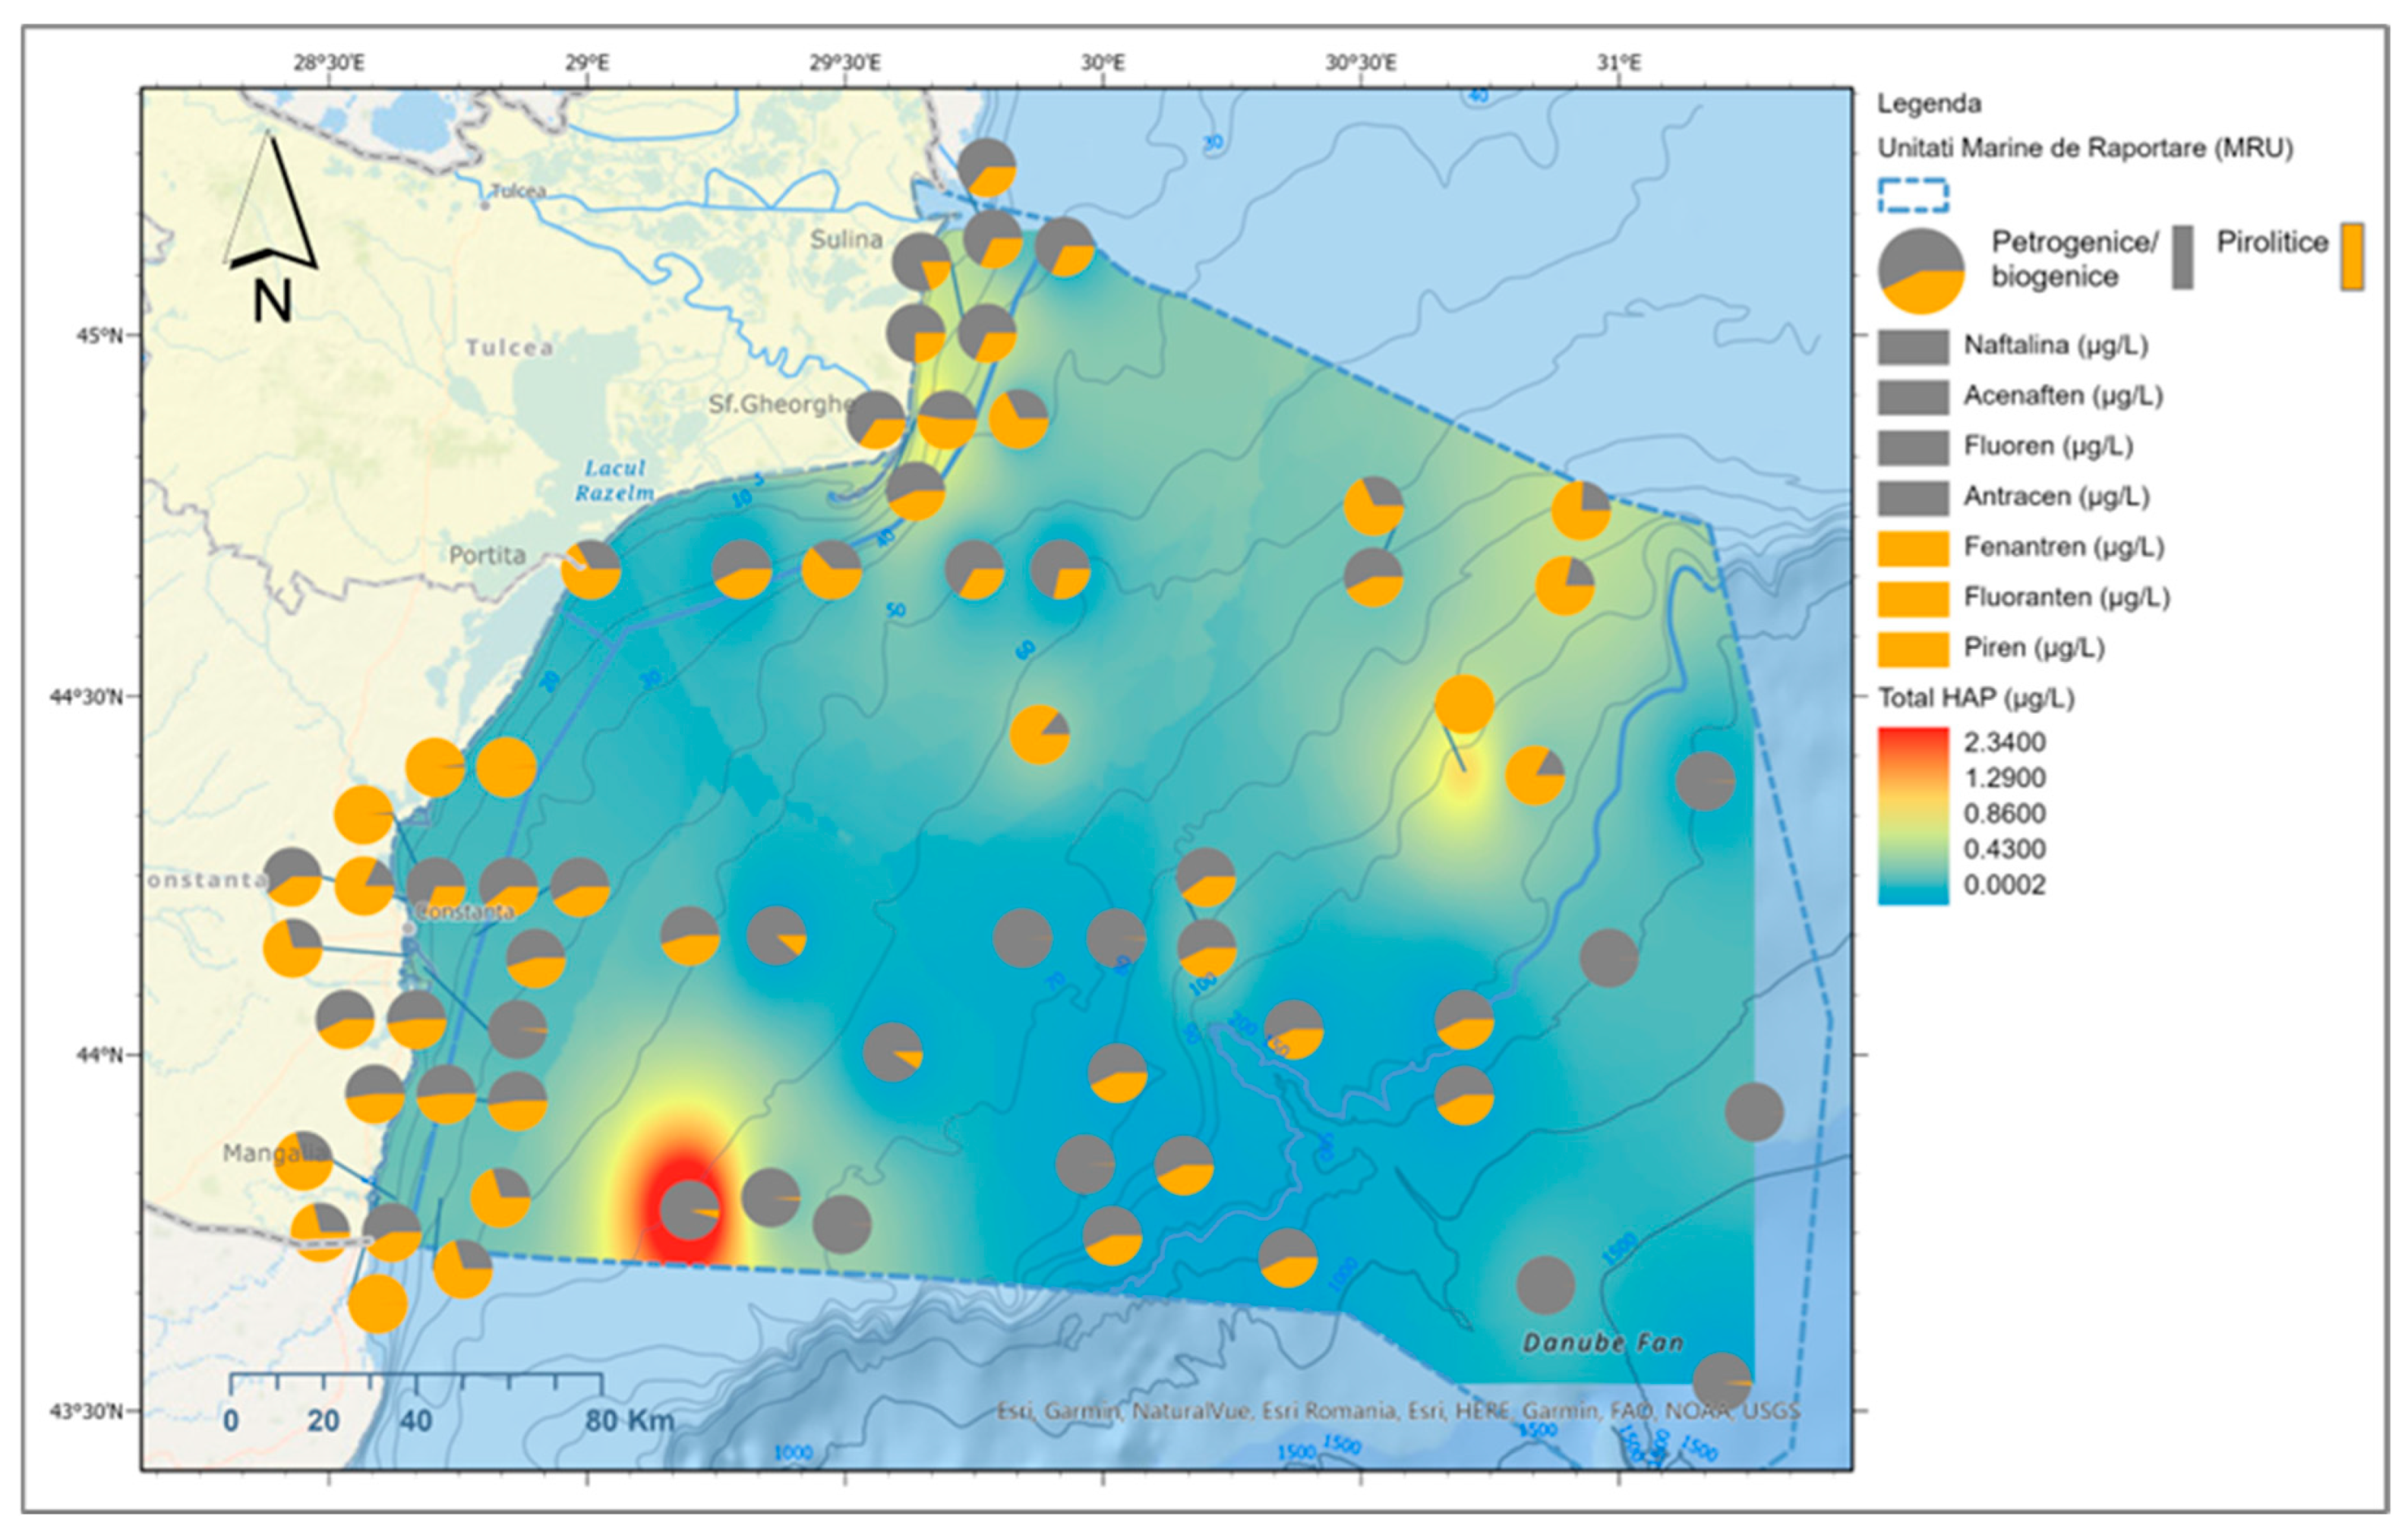
Task: Click the Danube Fan map label
Action: click(1602, 1342)
